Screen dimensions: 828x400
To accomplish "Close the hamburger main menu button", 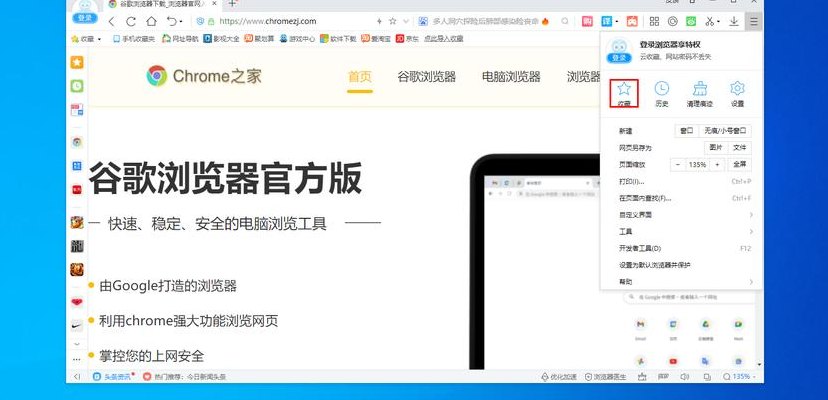I will [x=754, y=21].
